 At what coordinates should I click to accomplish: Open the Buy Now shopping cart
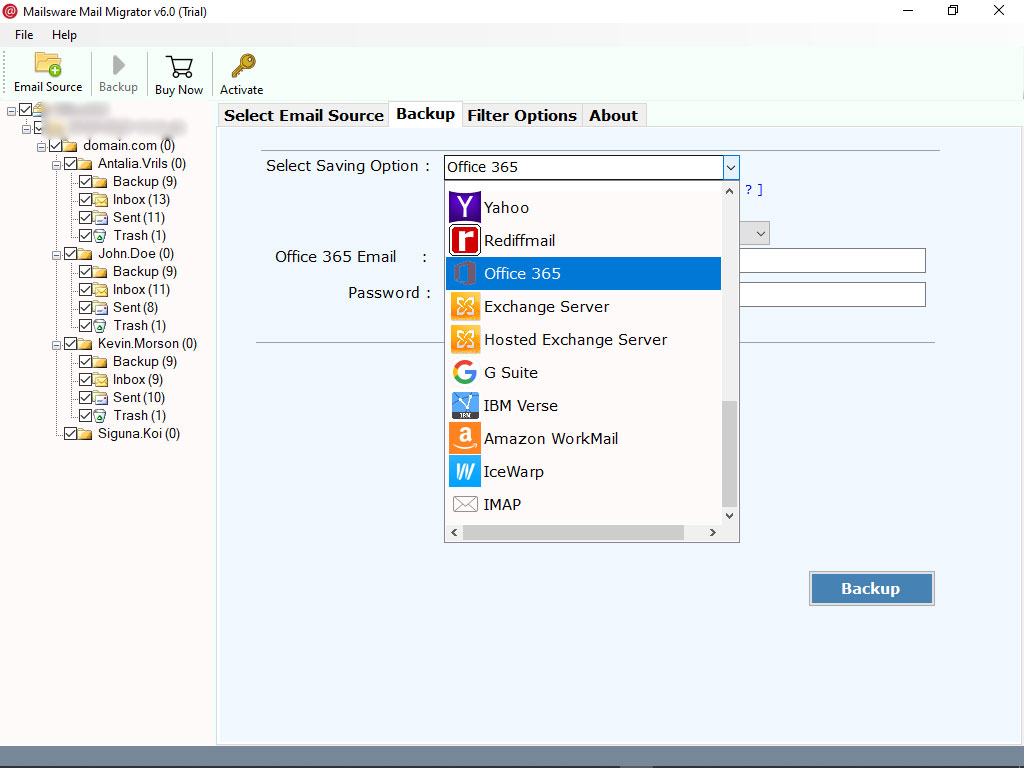click(179, 67)
